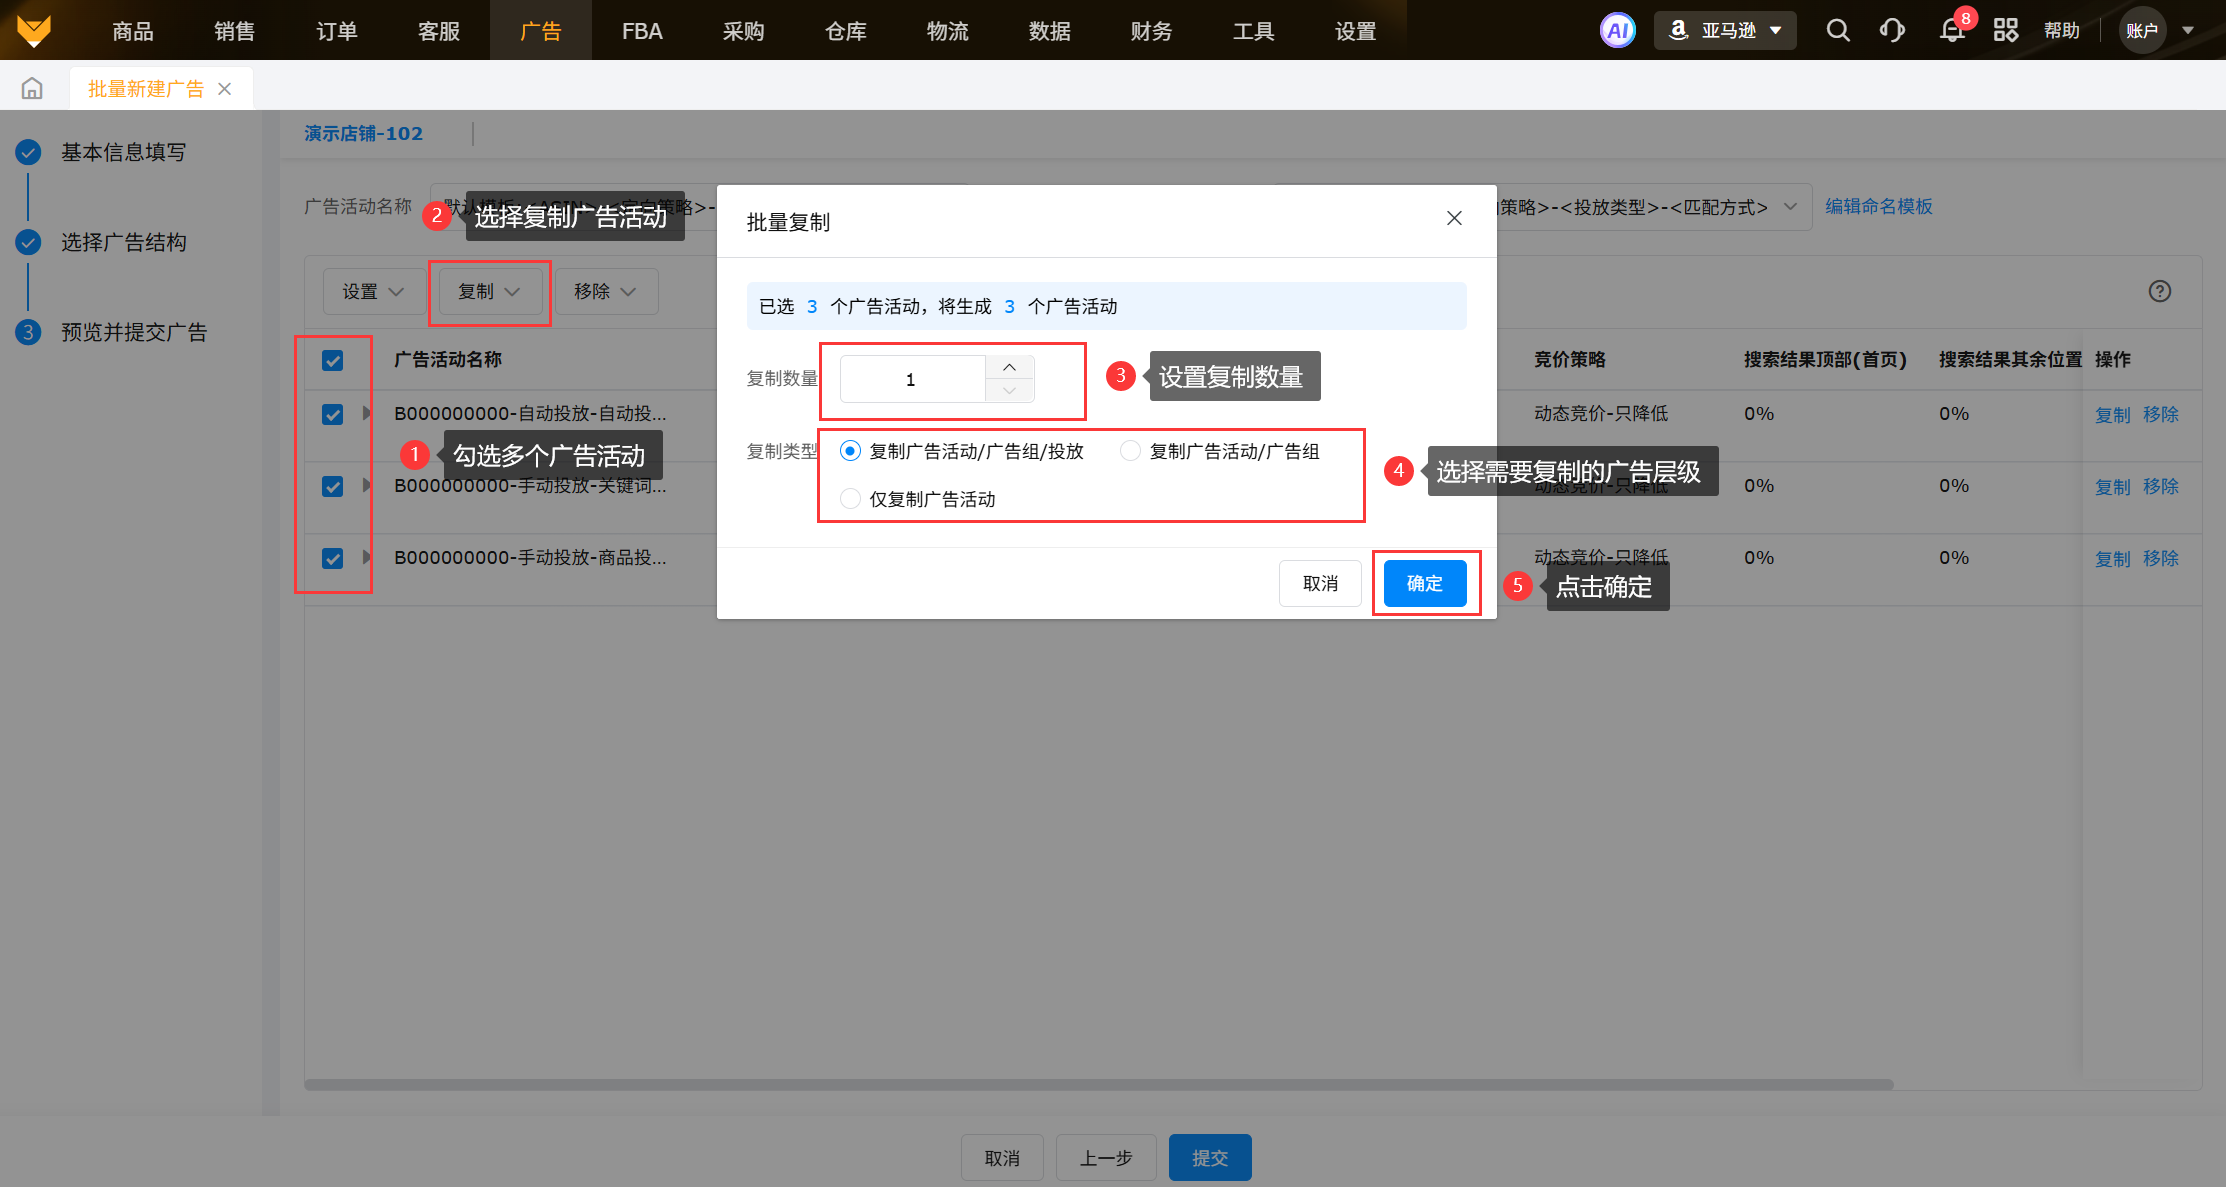Open the 移除 dropdown button
The height and width of the screenshot is (1187, 2226).
(605, 291)
